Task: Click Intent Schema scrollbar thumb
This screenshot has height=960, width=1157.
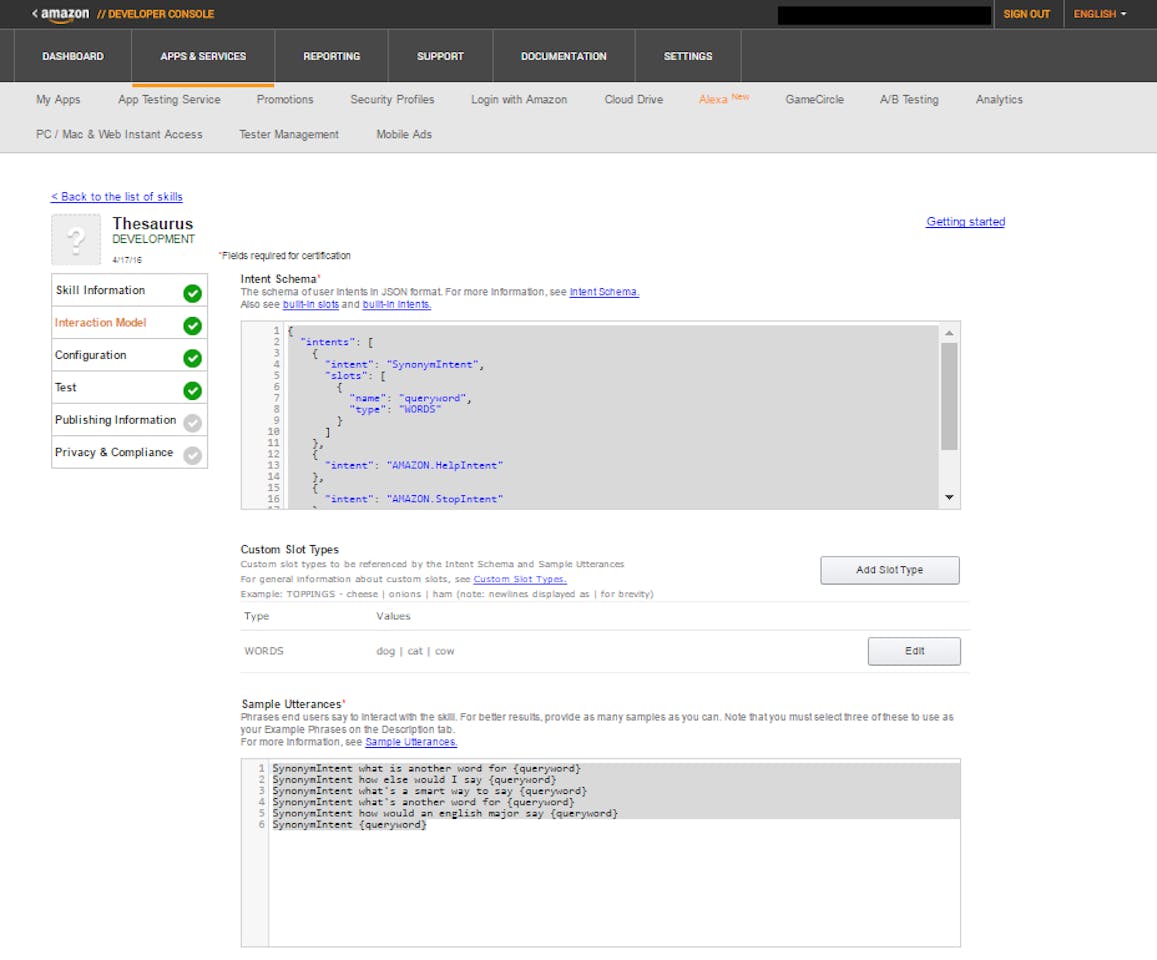Action: 949,396
